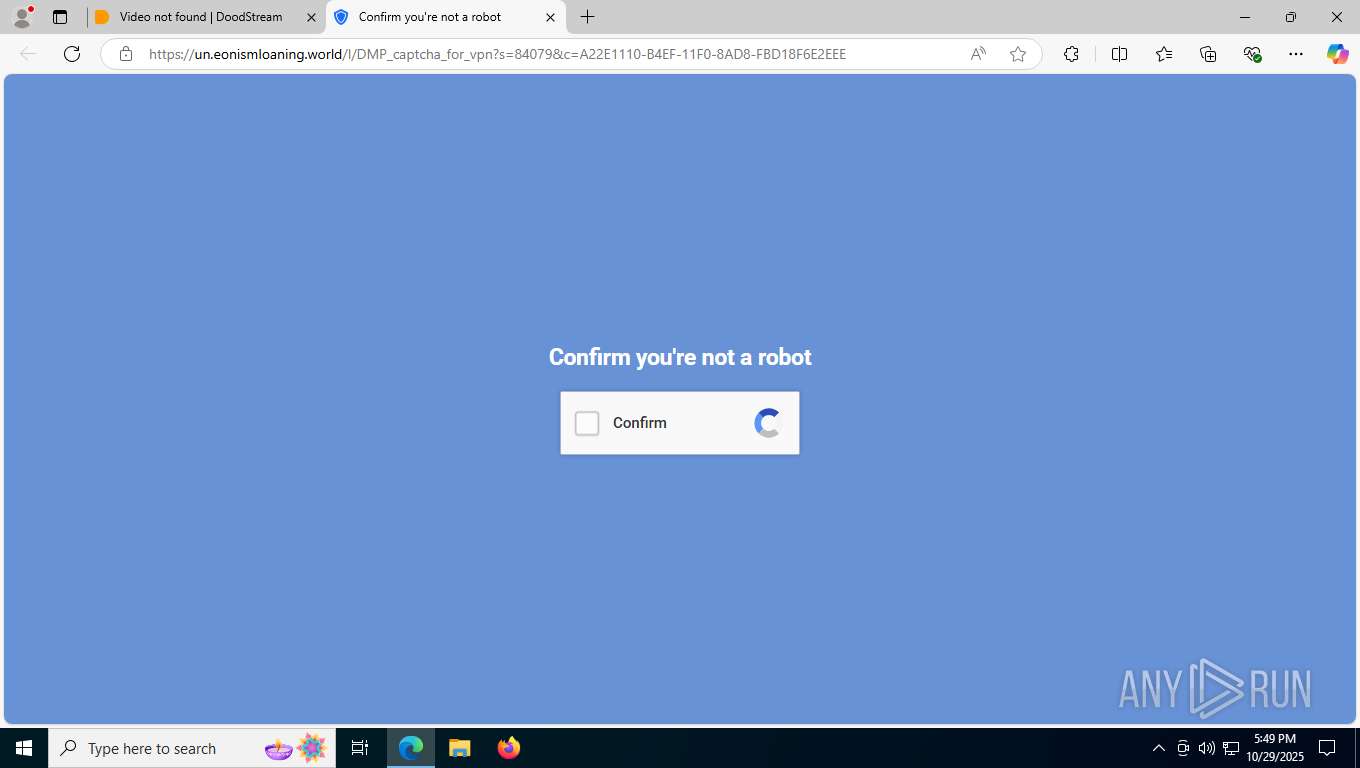Image resolution: width=1360 pixels, height=768 pixels.
Task: Open network status tray icon
Action: click(x=1231, y=748)
